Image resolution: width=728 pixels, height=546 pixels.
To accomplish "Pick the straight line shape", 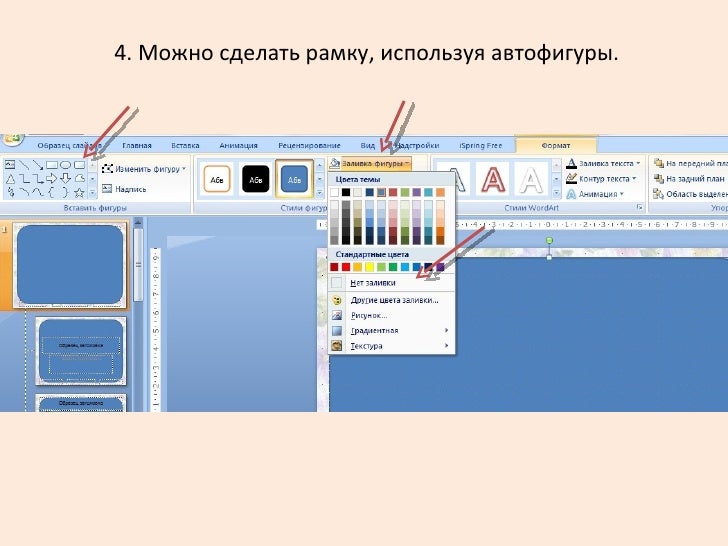I will coord(24,165).
